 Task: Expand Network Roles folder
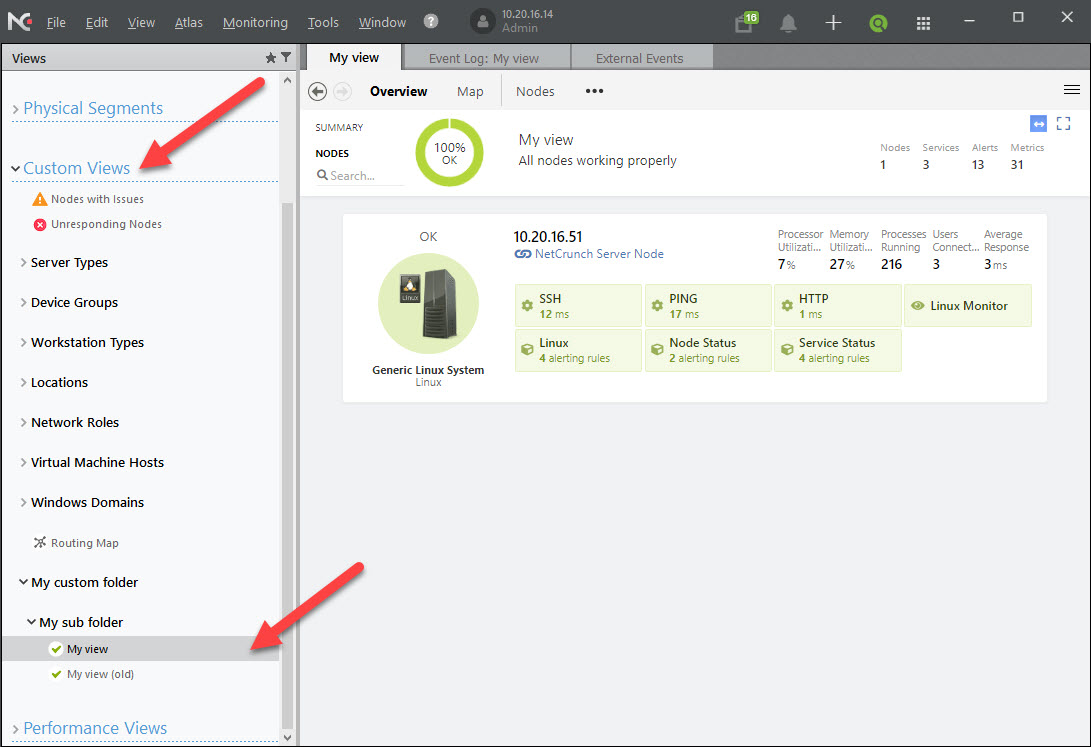23,422
